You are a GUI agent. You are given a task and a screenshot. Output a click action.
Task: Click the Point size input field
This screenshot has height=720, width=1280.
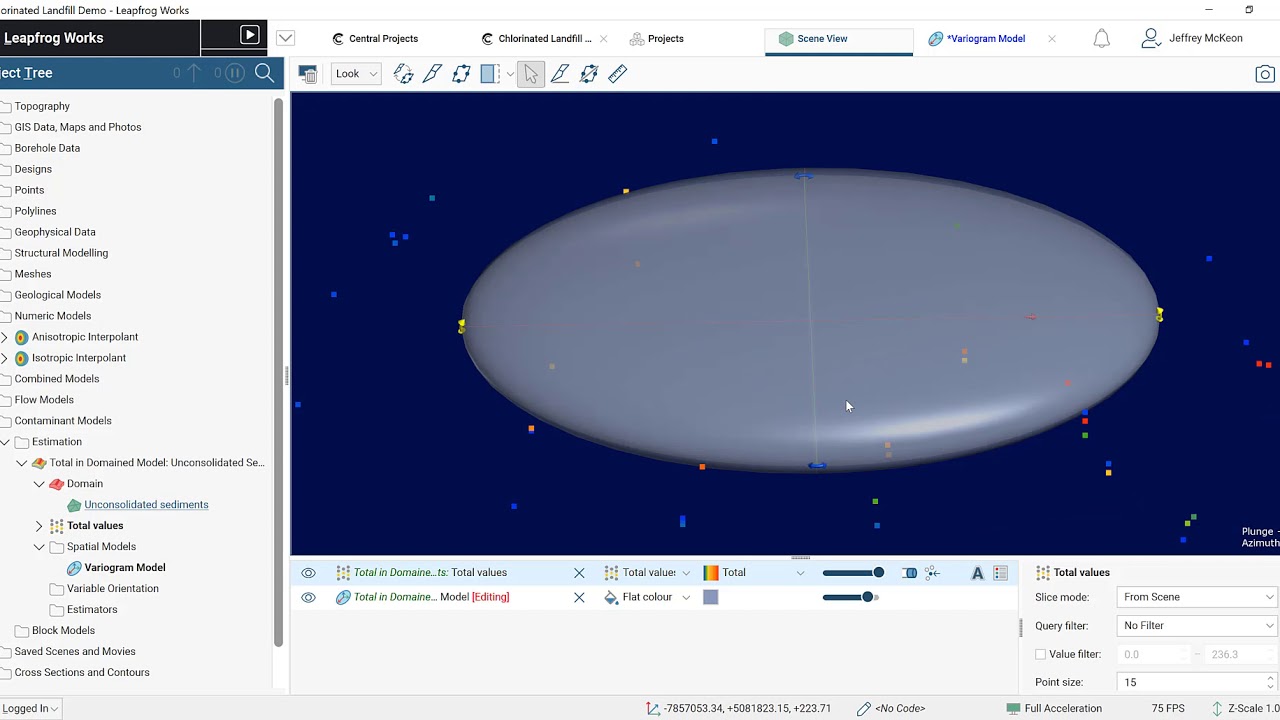[1190, 682]
